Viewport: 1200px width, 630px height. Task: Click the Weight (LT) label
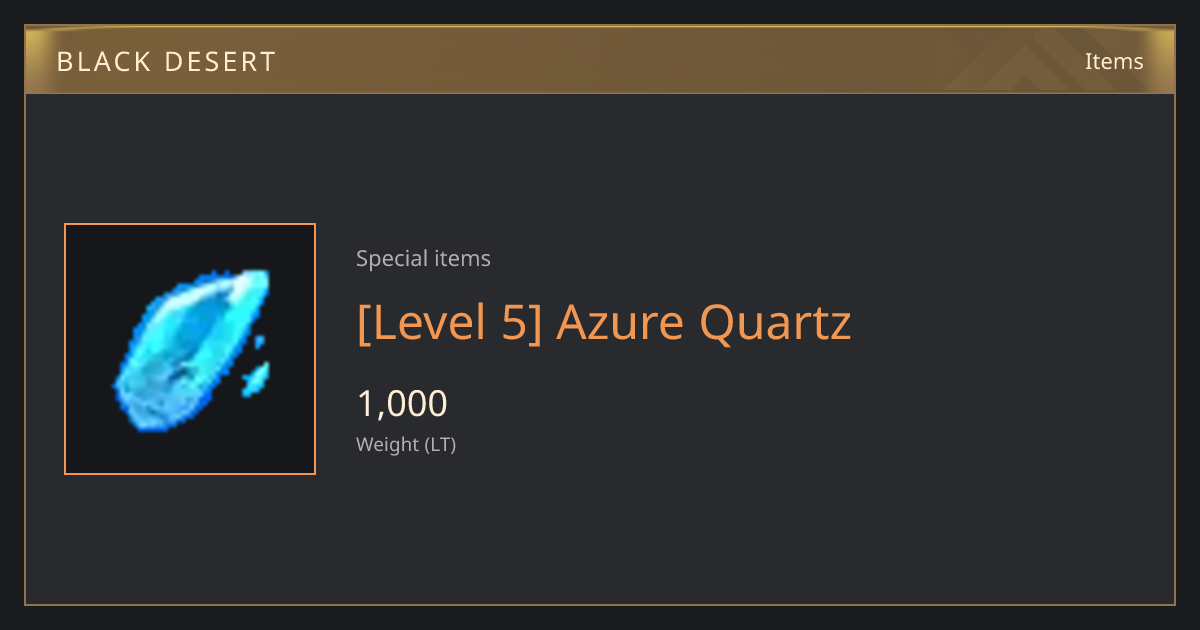(x=406, y=444)
